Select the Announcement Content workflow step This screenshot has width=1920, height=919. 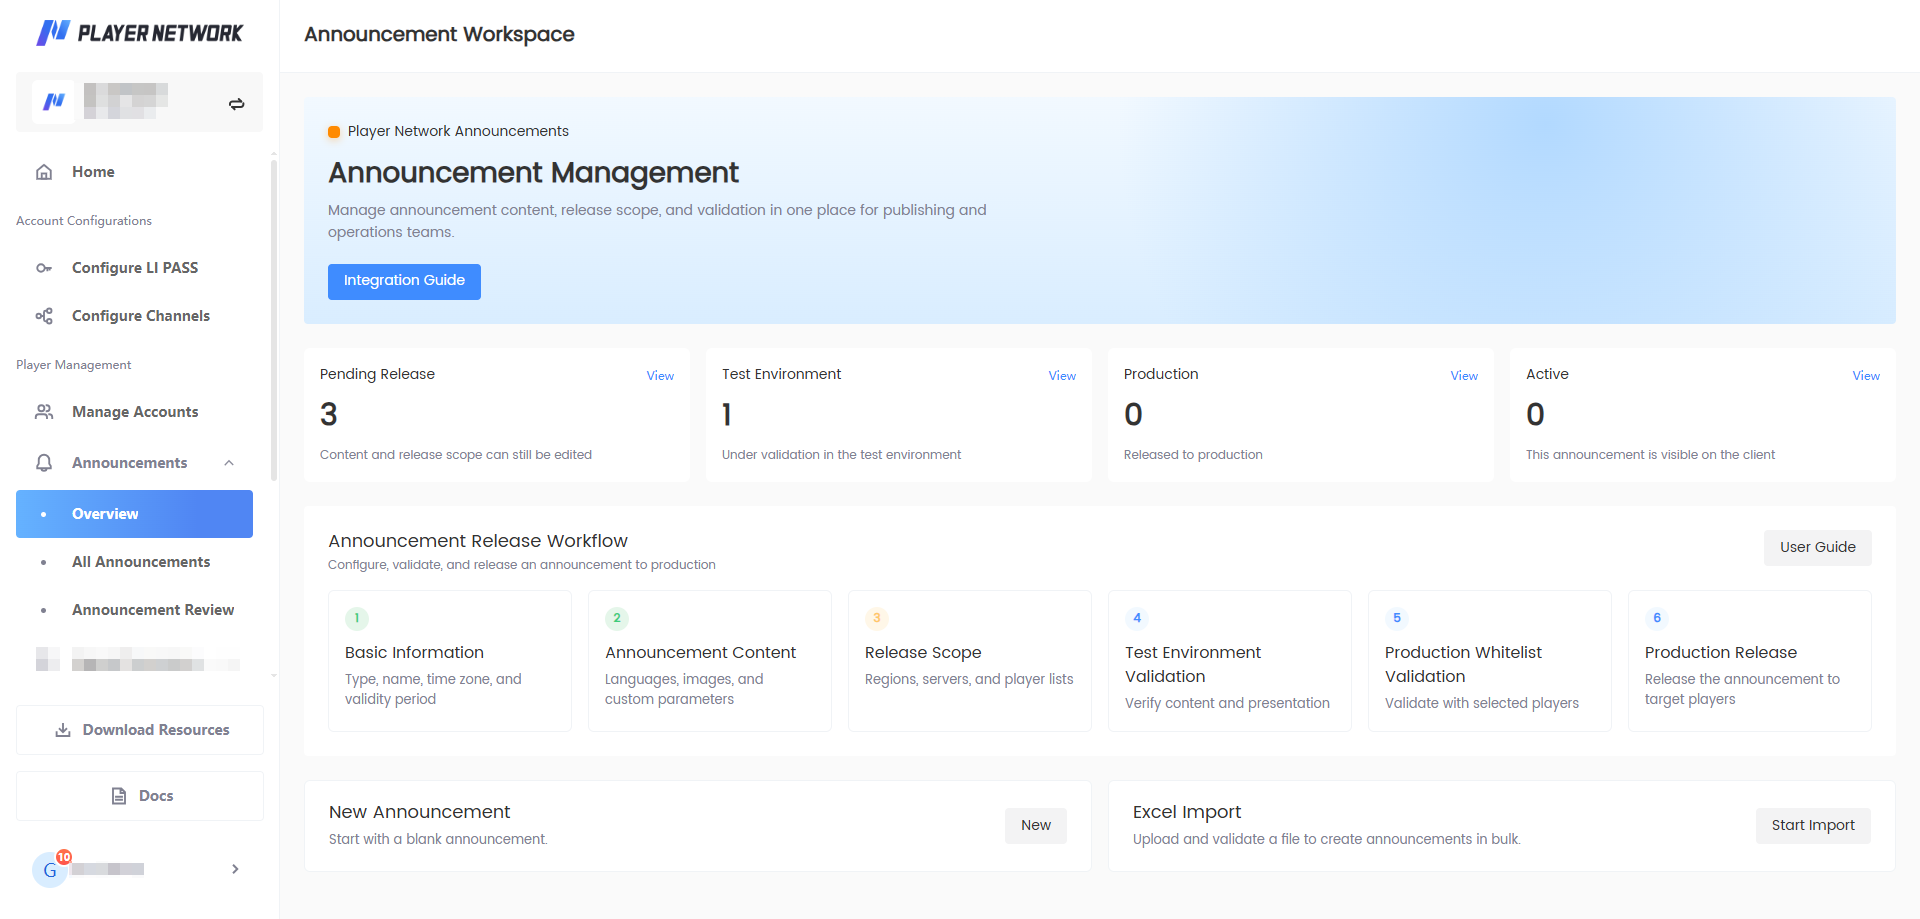point(710,661)
